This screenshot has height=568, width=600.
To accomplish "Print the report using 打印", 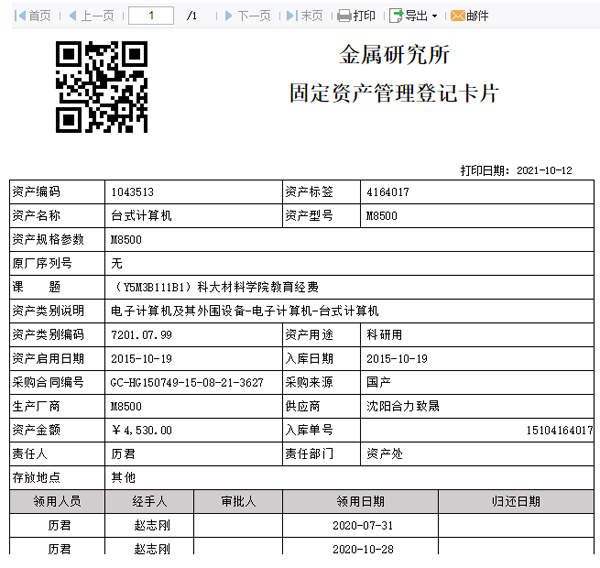I will 356,16.
